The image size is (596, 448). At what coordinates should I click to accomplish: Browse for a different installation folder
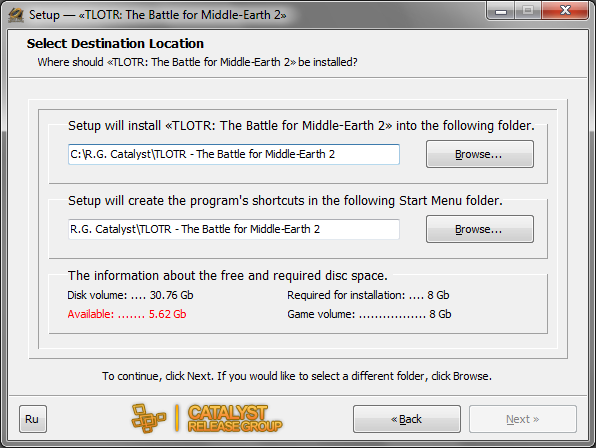click(x=480, y=154)
